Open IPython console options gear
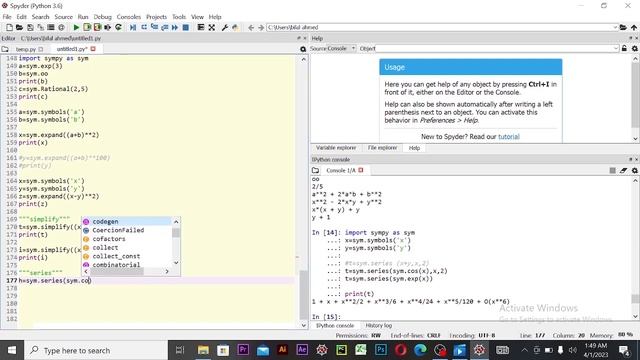The width and height of the screenshot is (640, 360). point(635,170)
